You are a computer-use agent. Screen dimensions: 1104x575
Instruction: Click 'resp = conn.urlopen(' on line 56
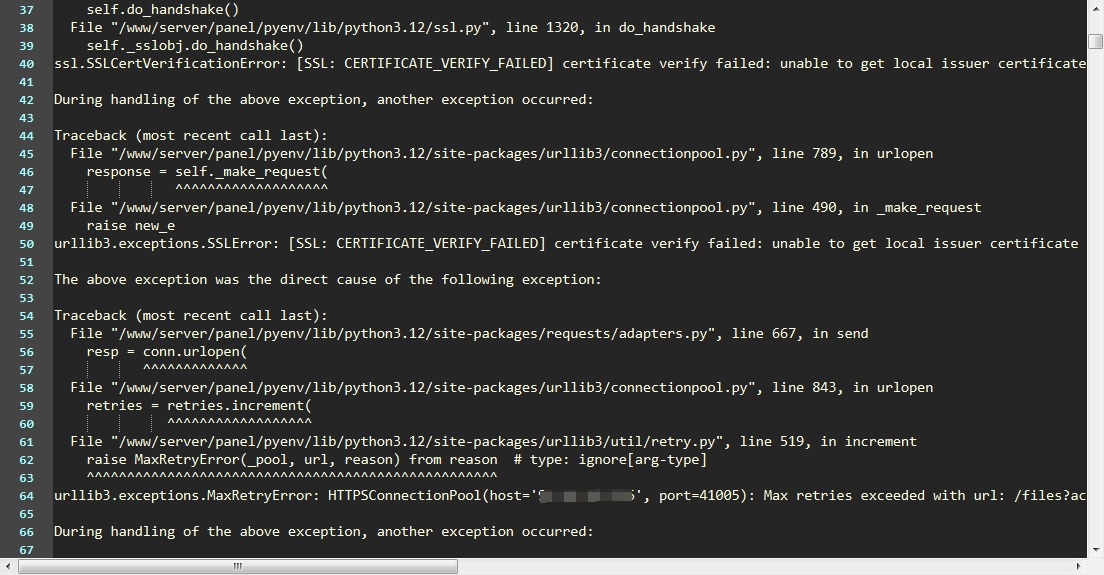(167, 351)
